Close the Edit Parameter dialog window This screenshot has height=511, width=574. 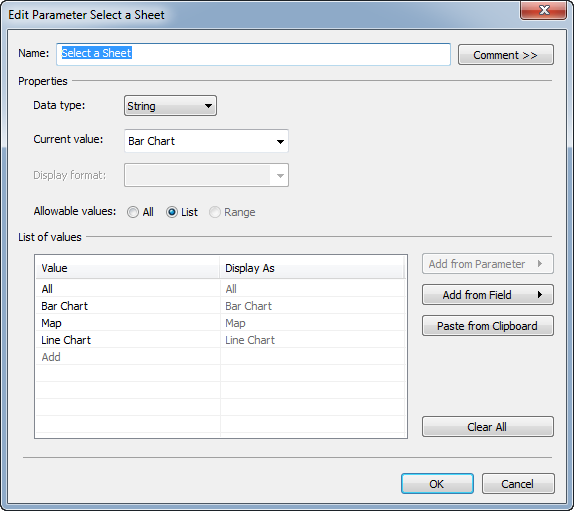pos(543,10)
